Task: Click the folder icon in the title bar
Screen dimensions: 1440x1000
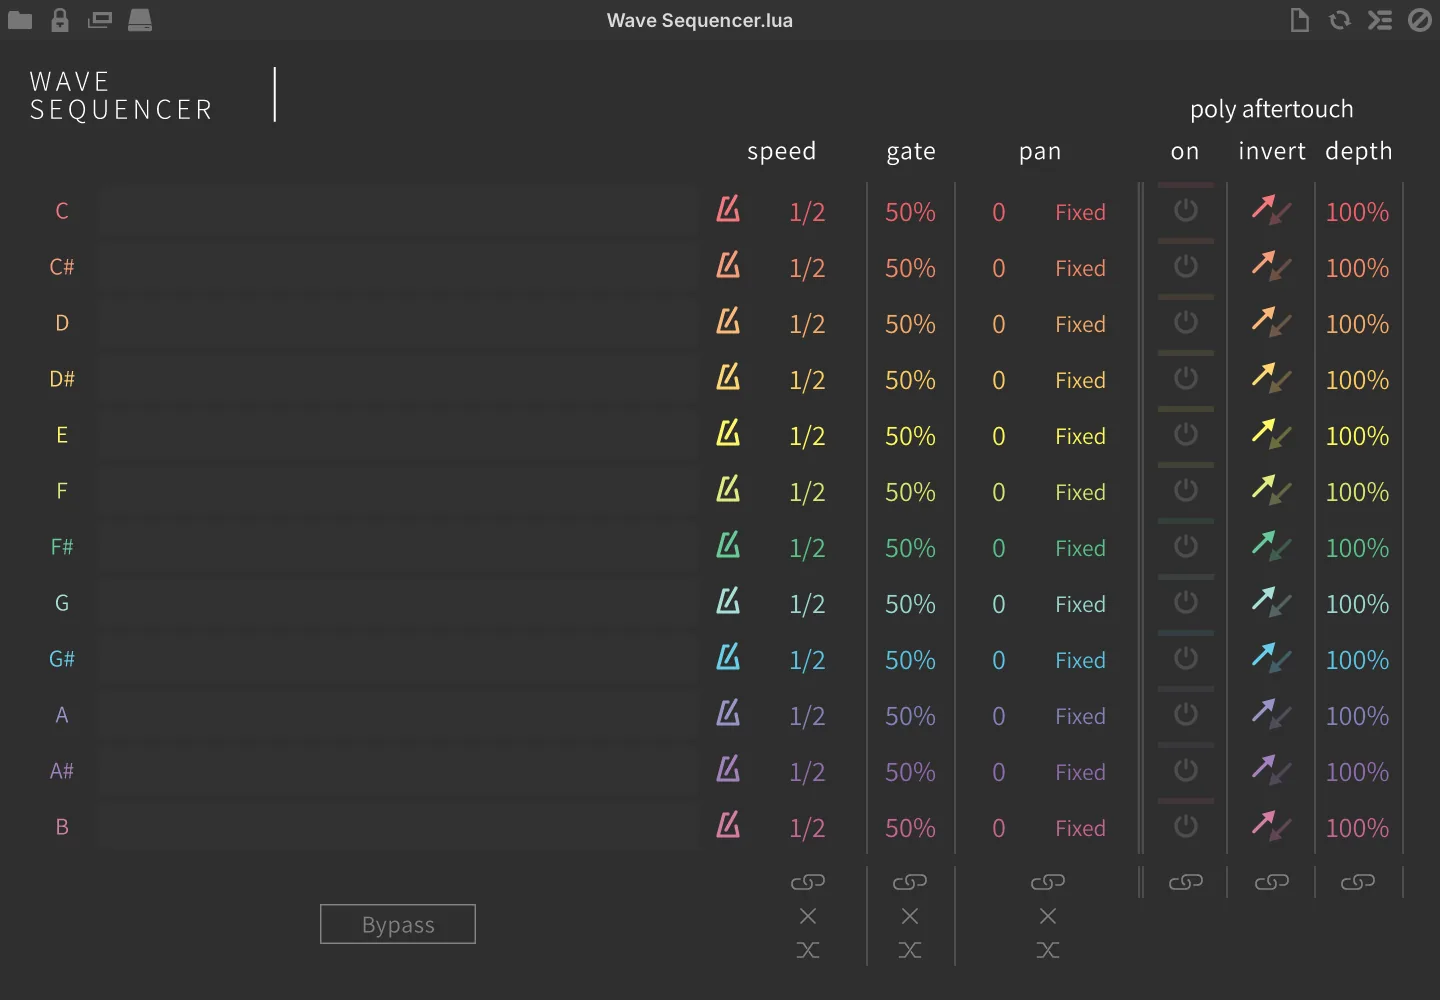Action: click(20, 20)
